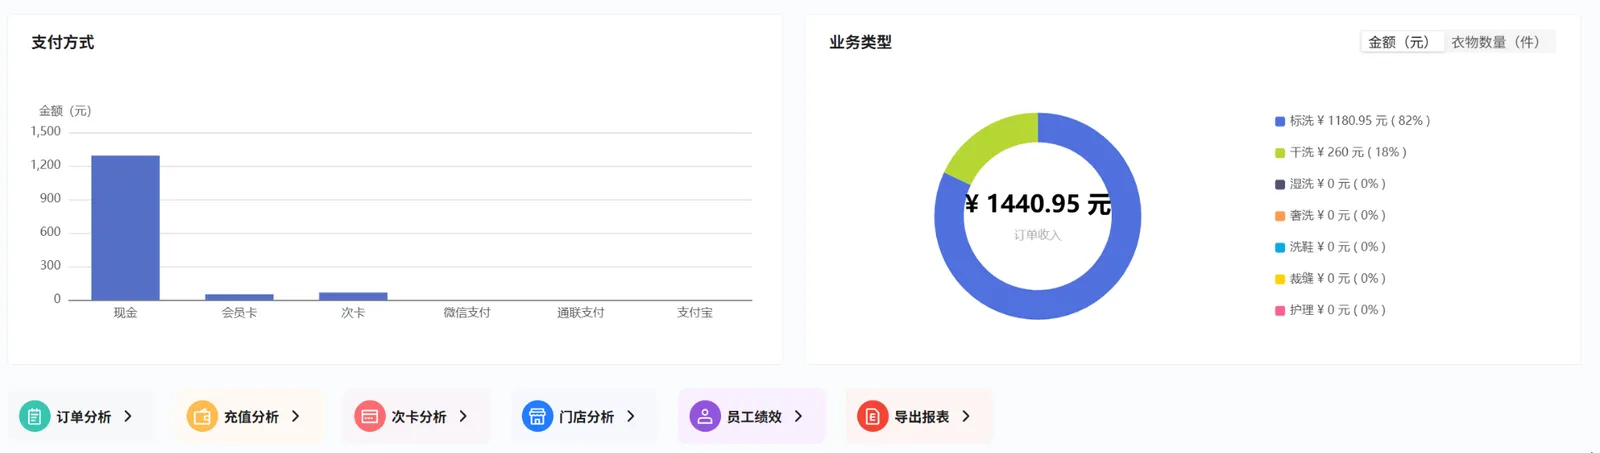1600x453 pixels.
Task: Click the 1,200 y-axis value
Action: 45,165
